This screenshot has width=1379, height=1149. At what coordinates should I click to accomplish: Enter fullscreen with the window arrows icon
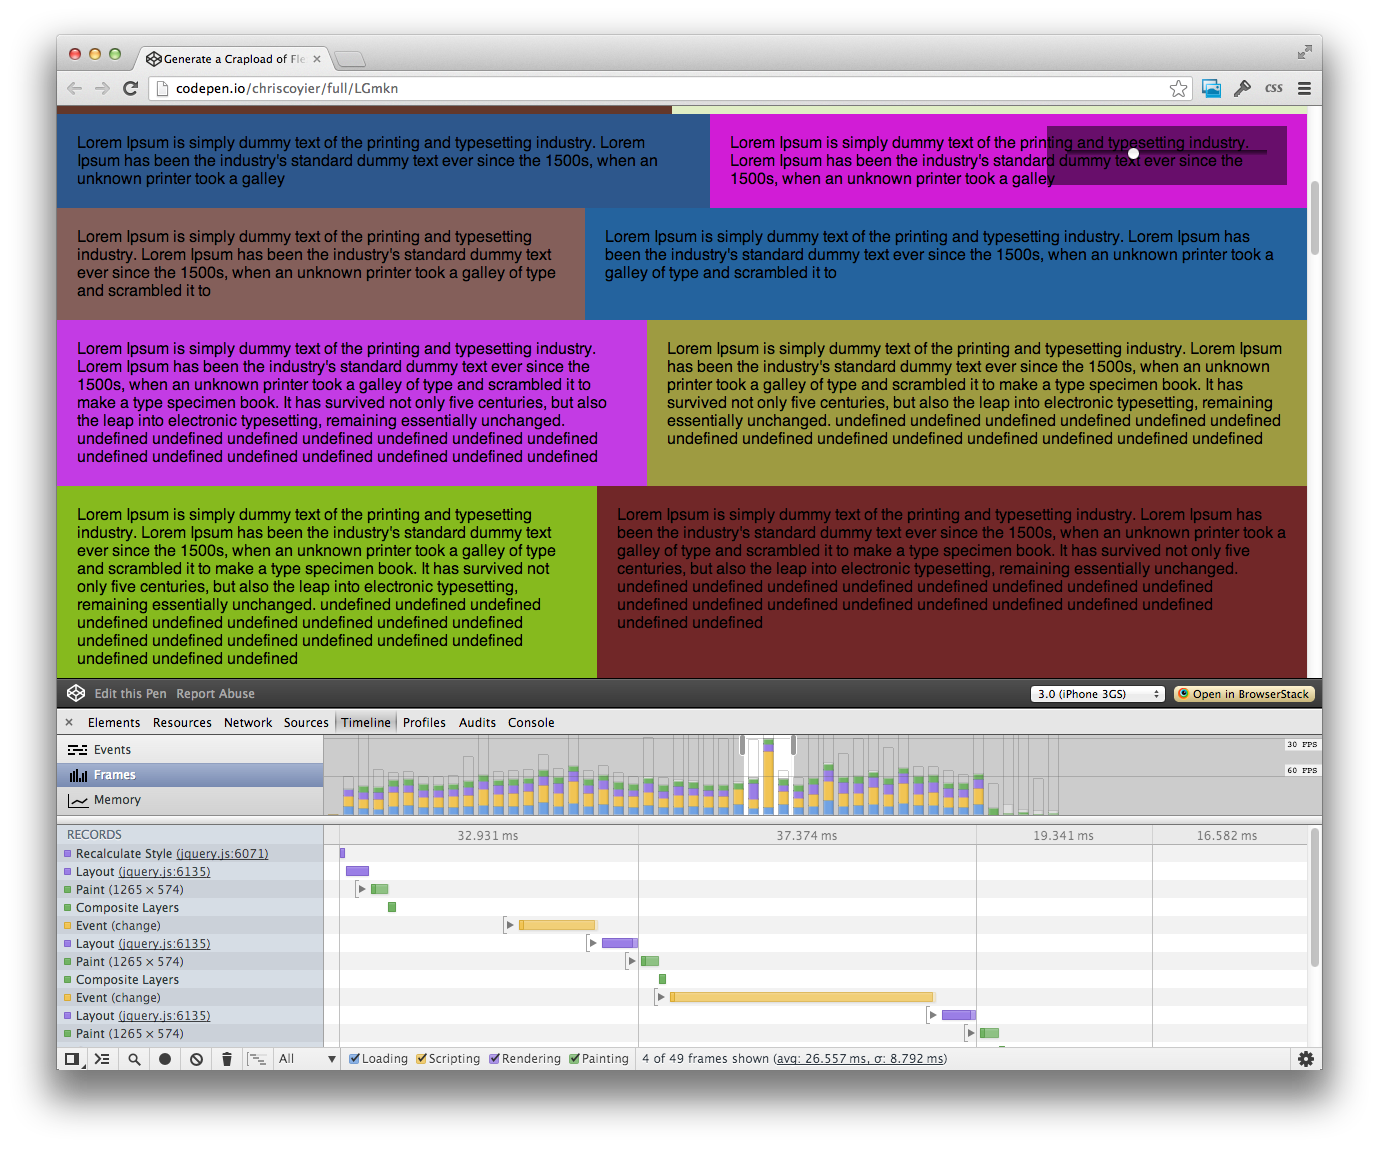pyautogui.click(x=1304, y=52)
